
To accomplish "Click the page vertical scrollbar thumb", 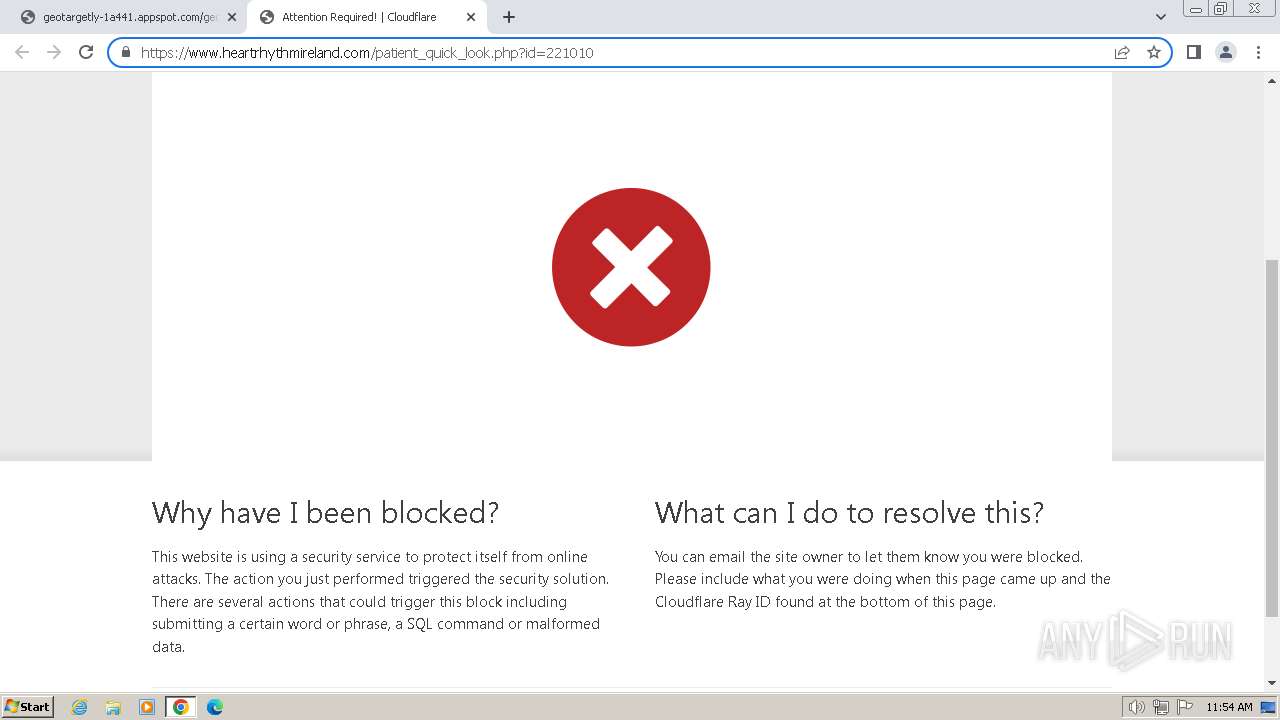I will coord(1272,437).
